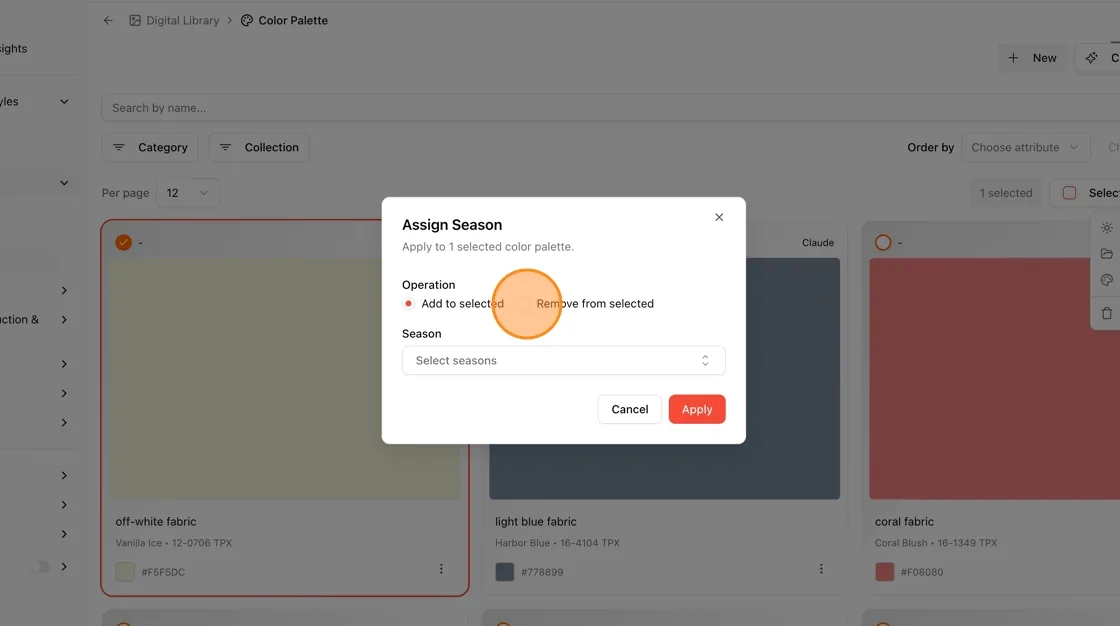Click the Apply button

pyautogui.click(x=696, y=409)
